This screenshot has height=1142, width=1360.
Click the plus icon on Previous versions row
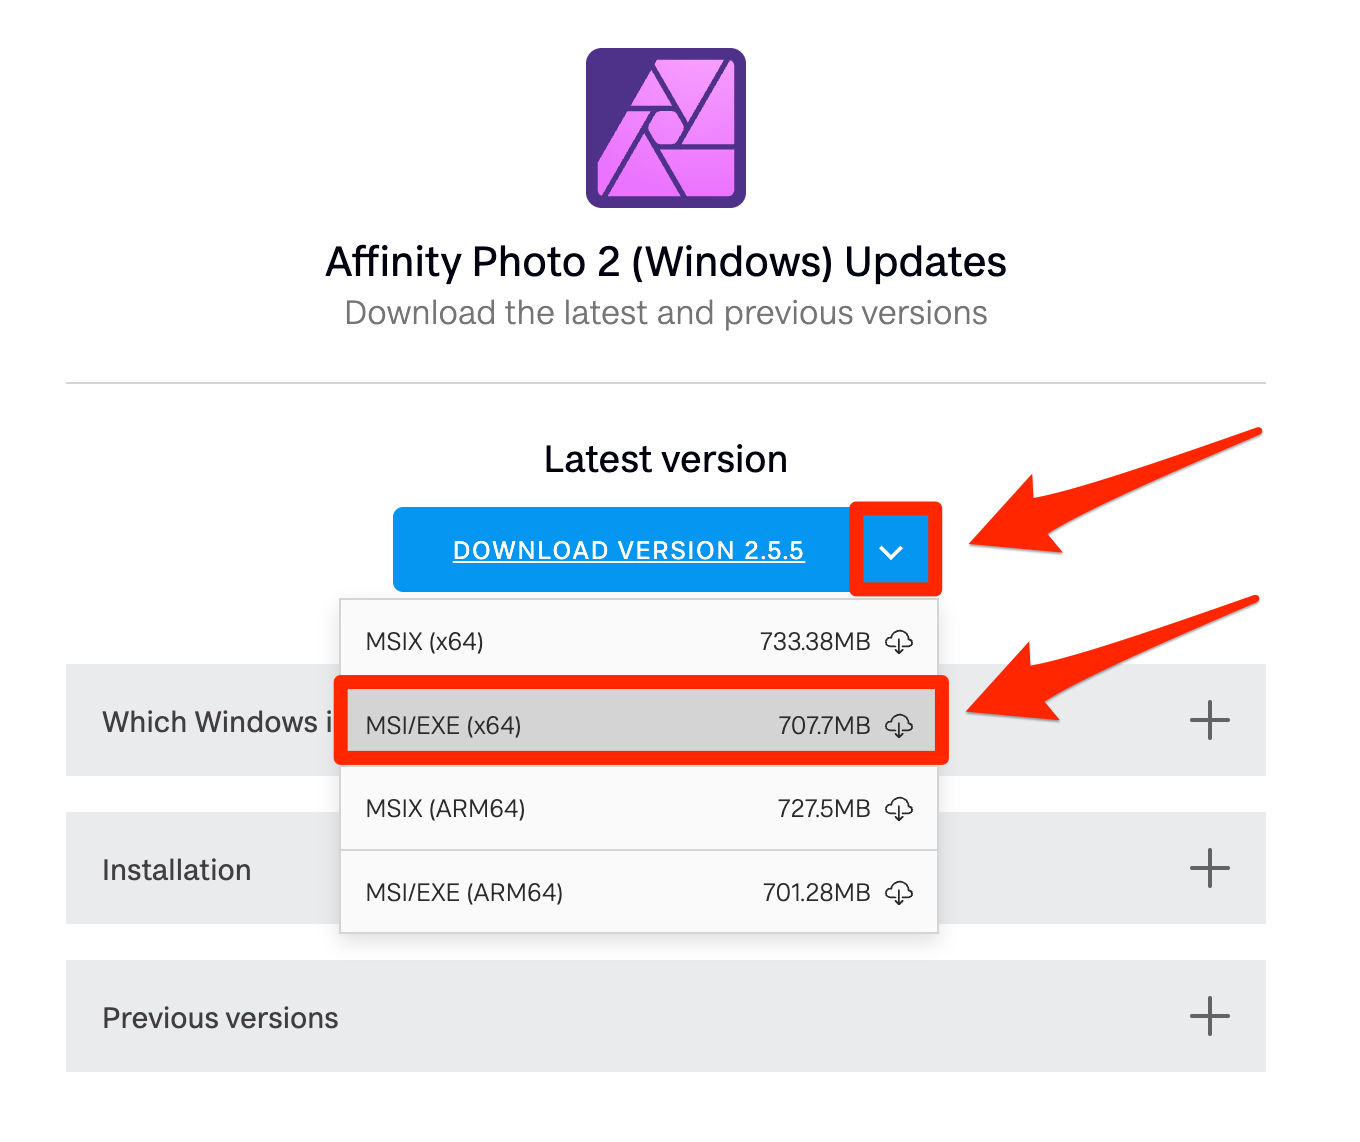click(1209, 1016)
